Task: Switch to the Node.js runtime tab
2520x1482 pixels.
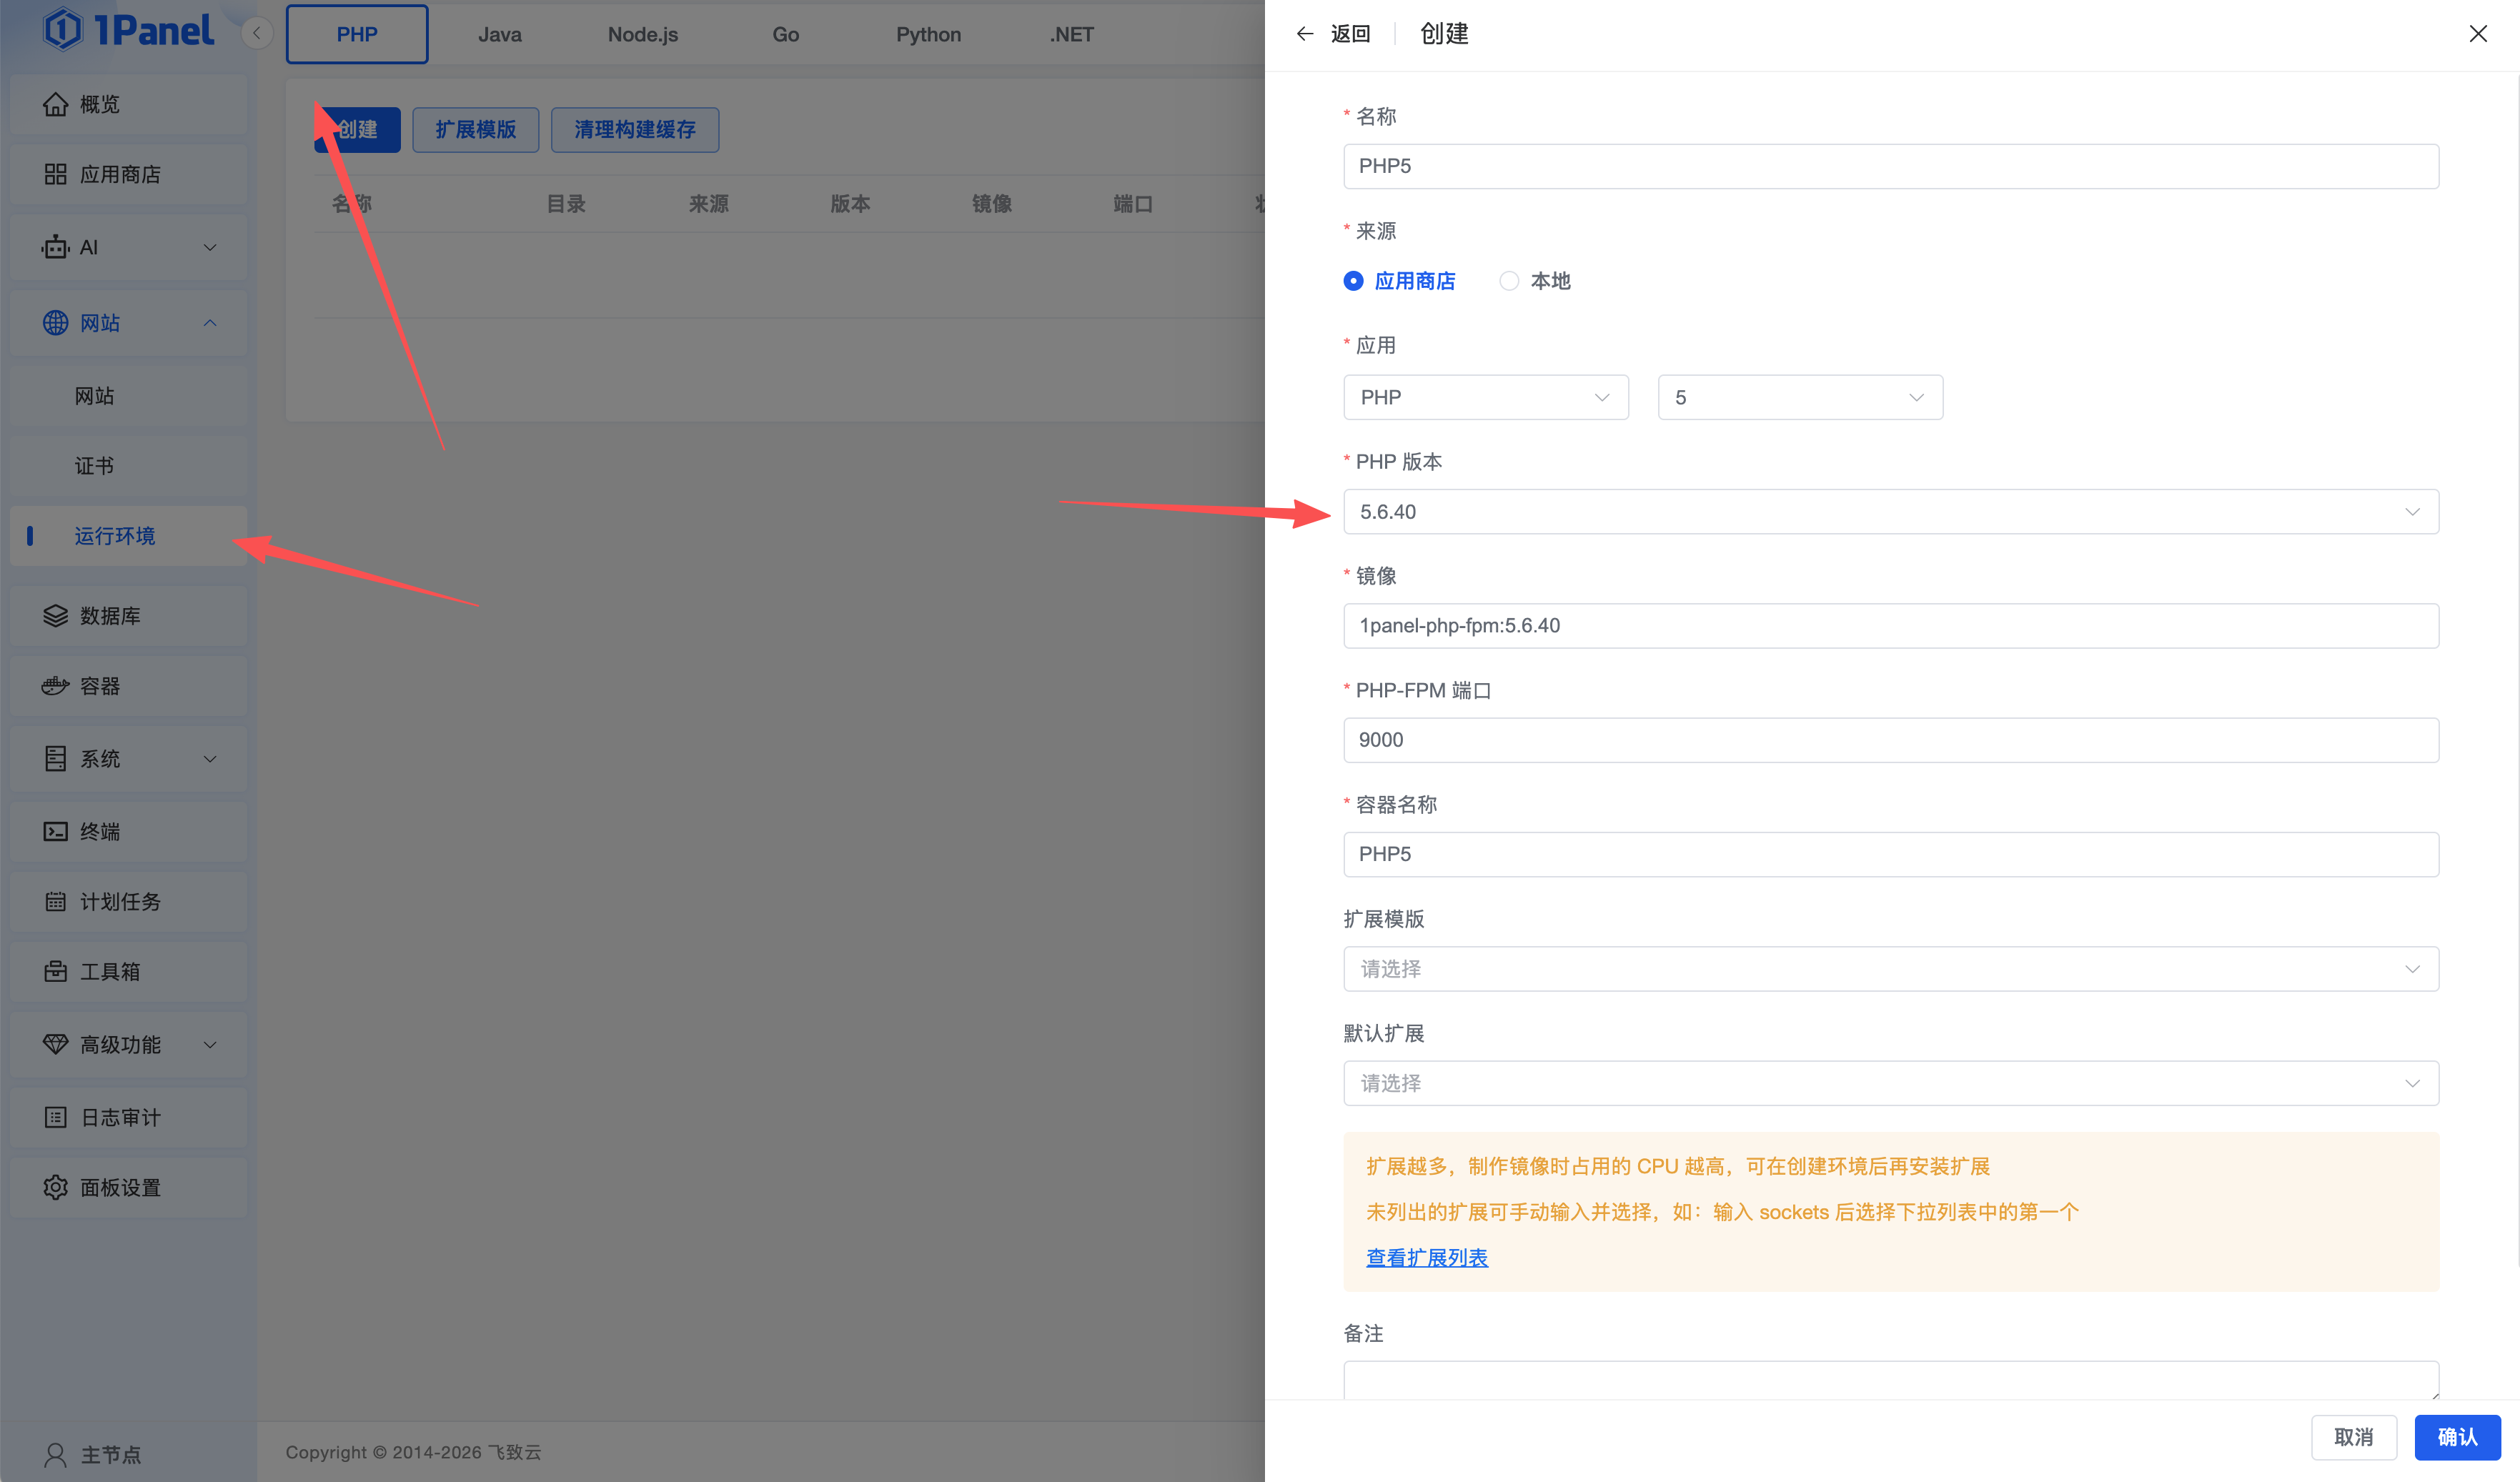Action: pos(642,34)
